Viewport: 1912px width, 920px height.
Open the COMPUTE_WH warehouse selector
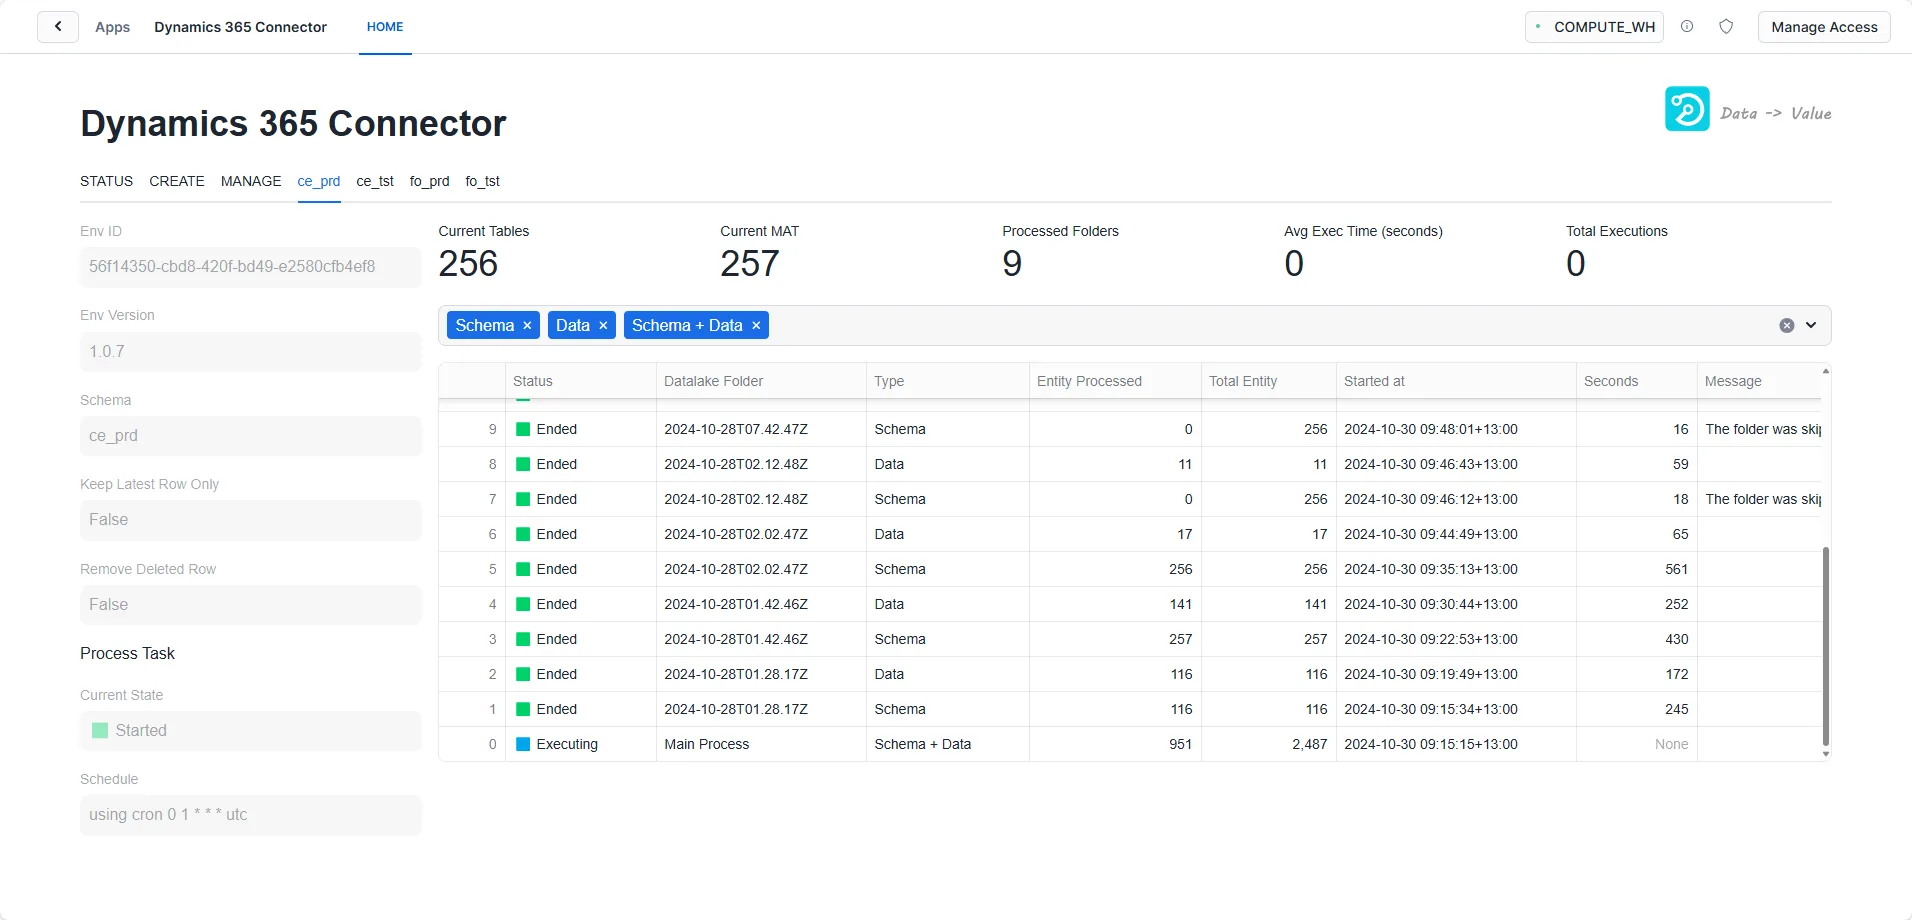pos(1594,27)
